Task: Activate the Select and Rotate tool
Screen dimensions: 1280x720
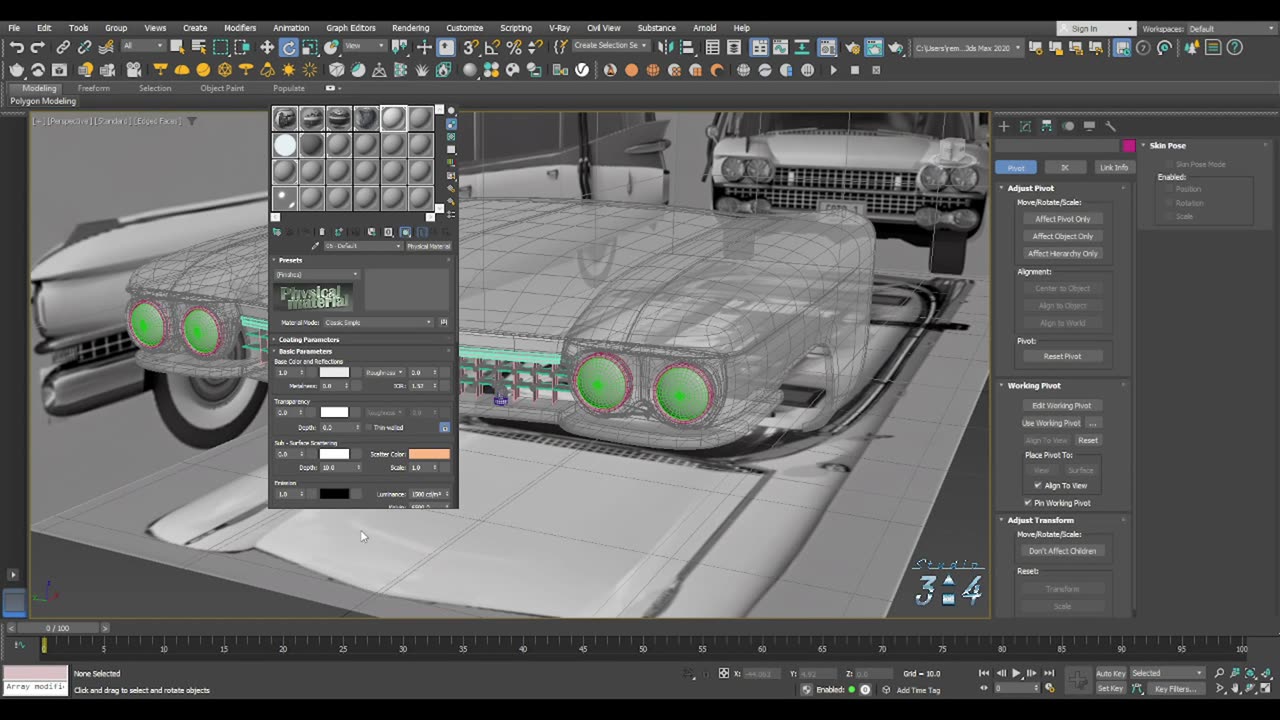Action: click(288, 47)
